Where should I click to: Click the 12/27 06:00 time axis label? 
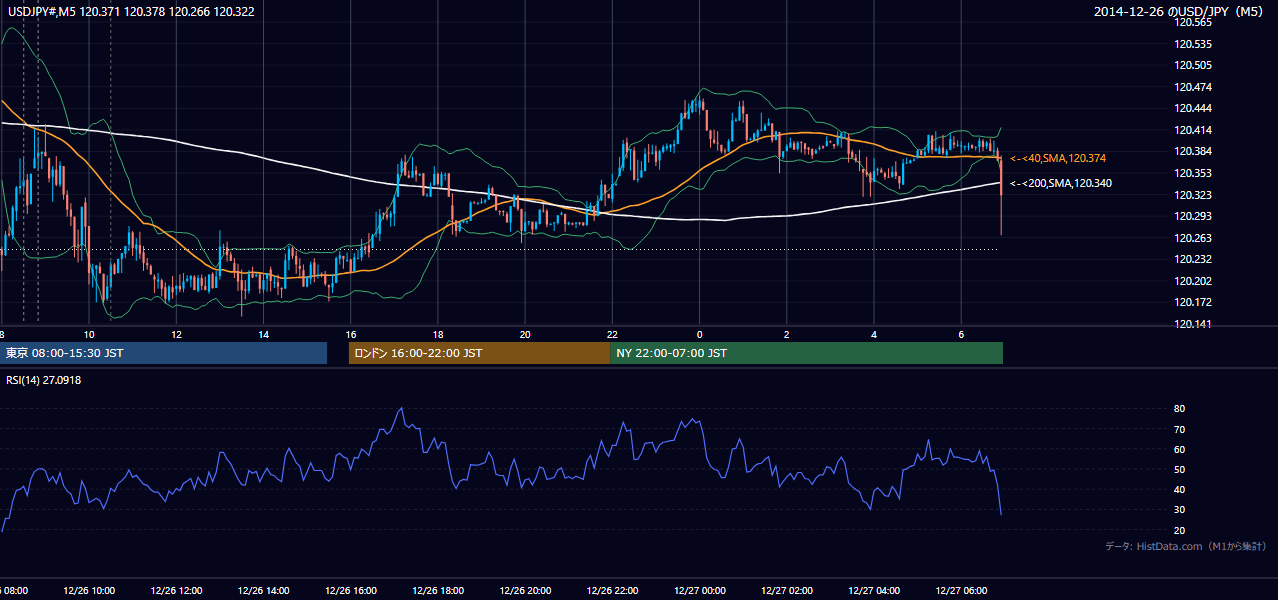960,590
